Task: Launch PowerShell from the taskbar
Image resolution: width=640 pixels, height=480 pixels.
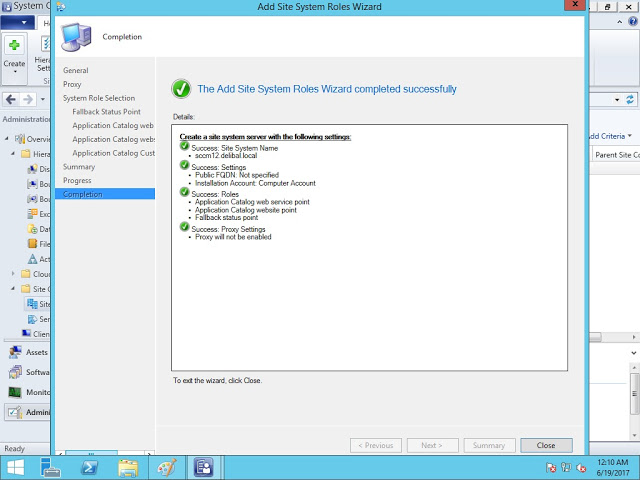Action: click(90, 467)
